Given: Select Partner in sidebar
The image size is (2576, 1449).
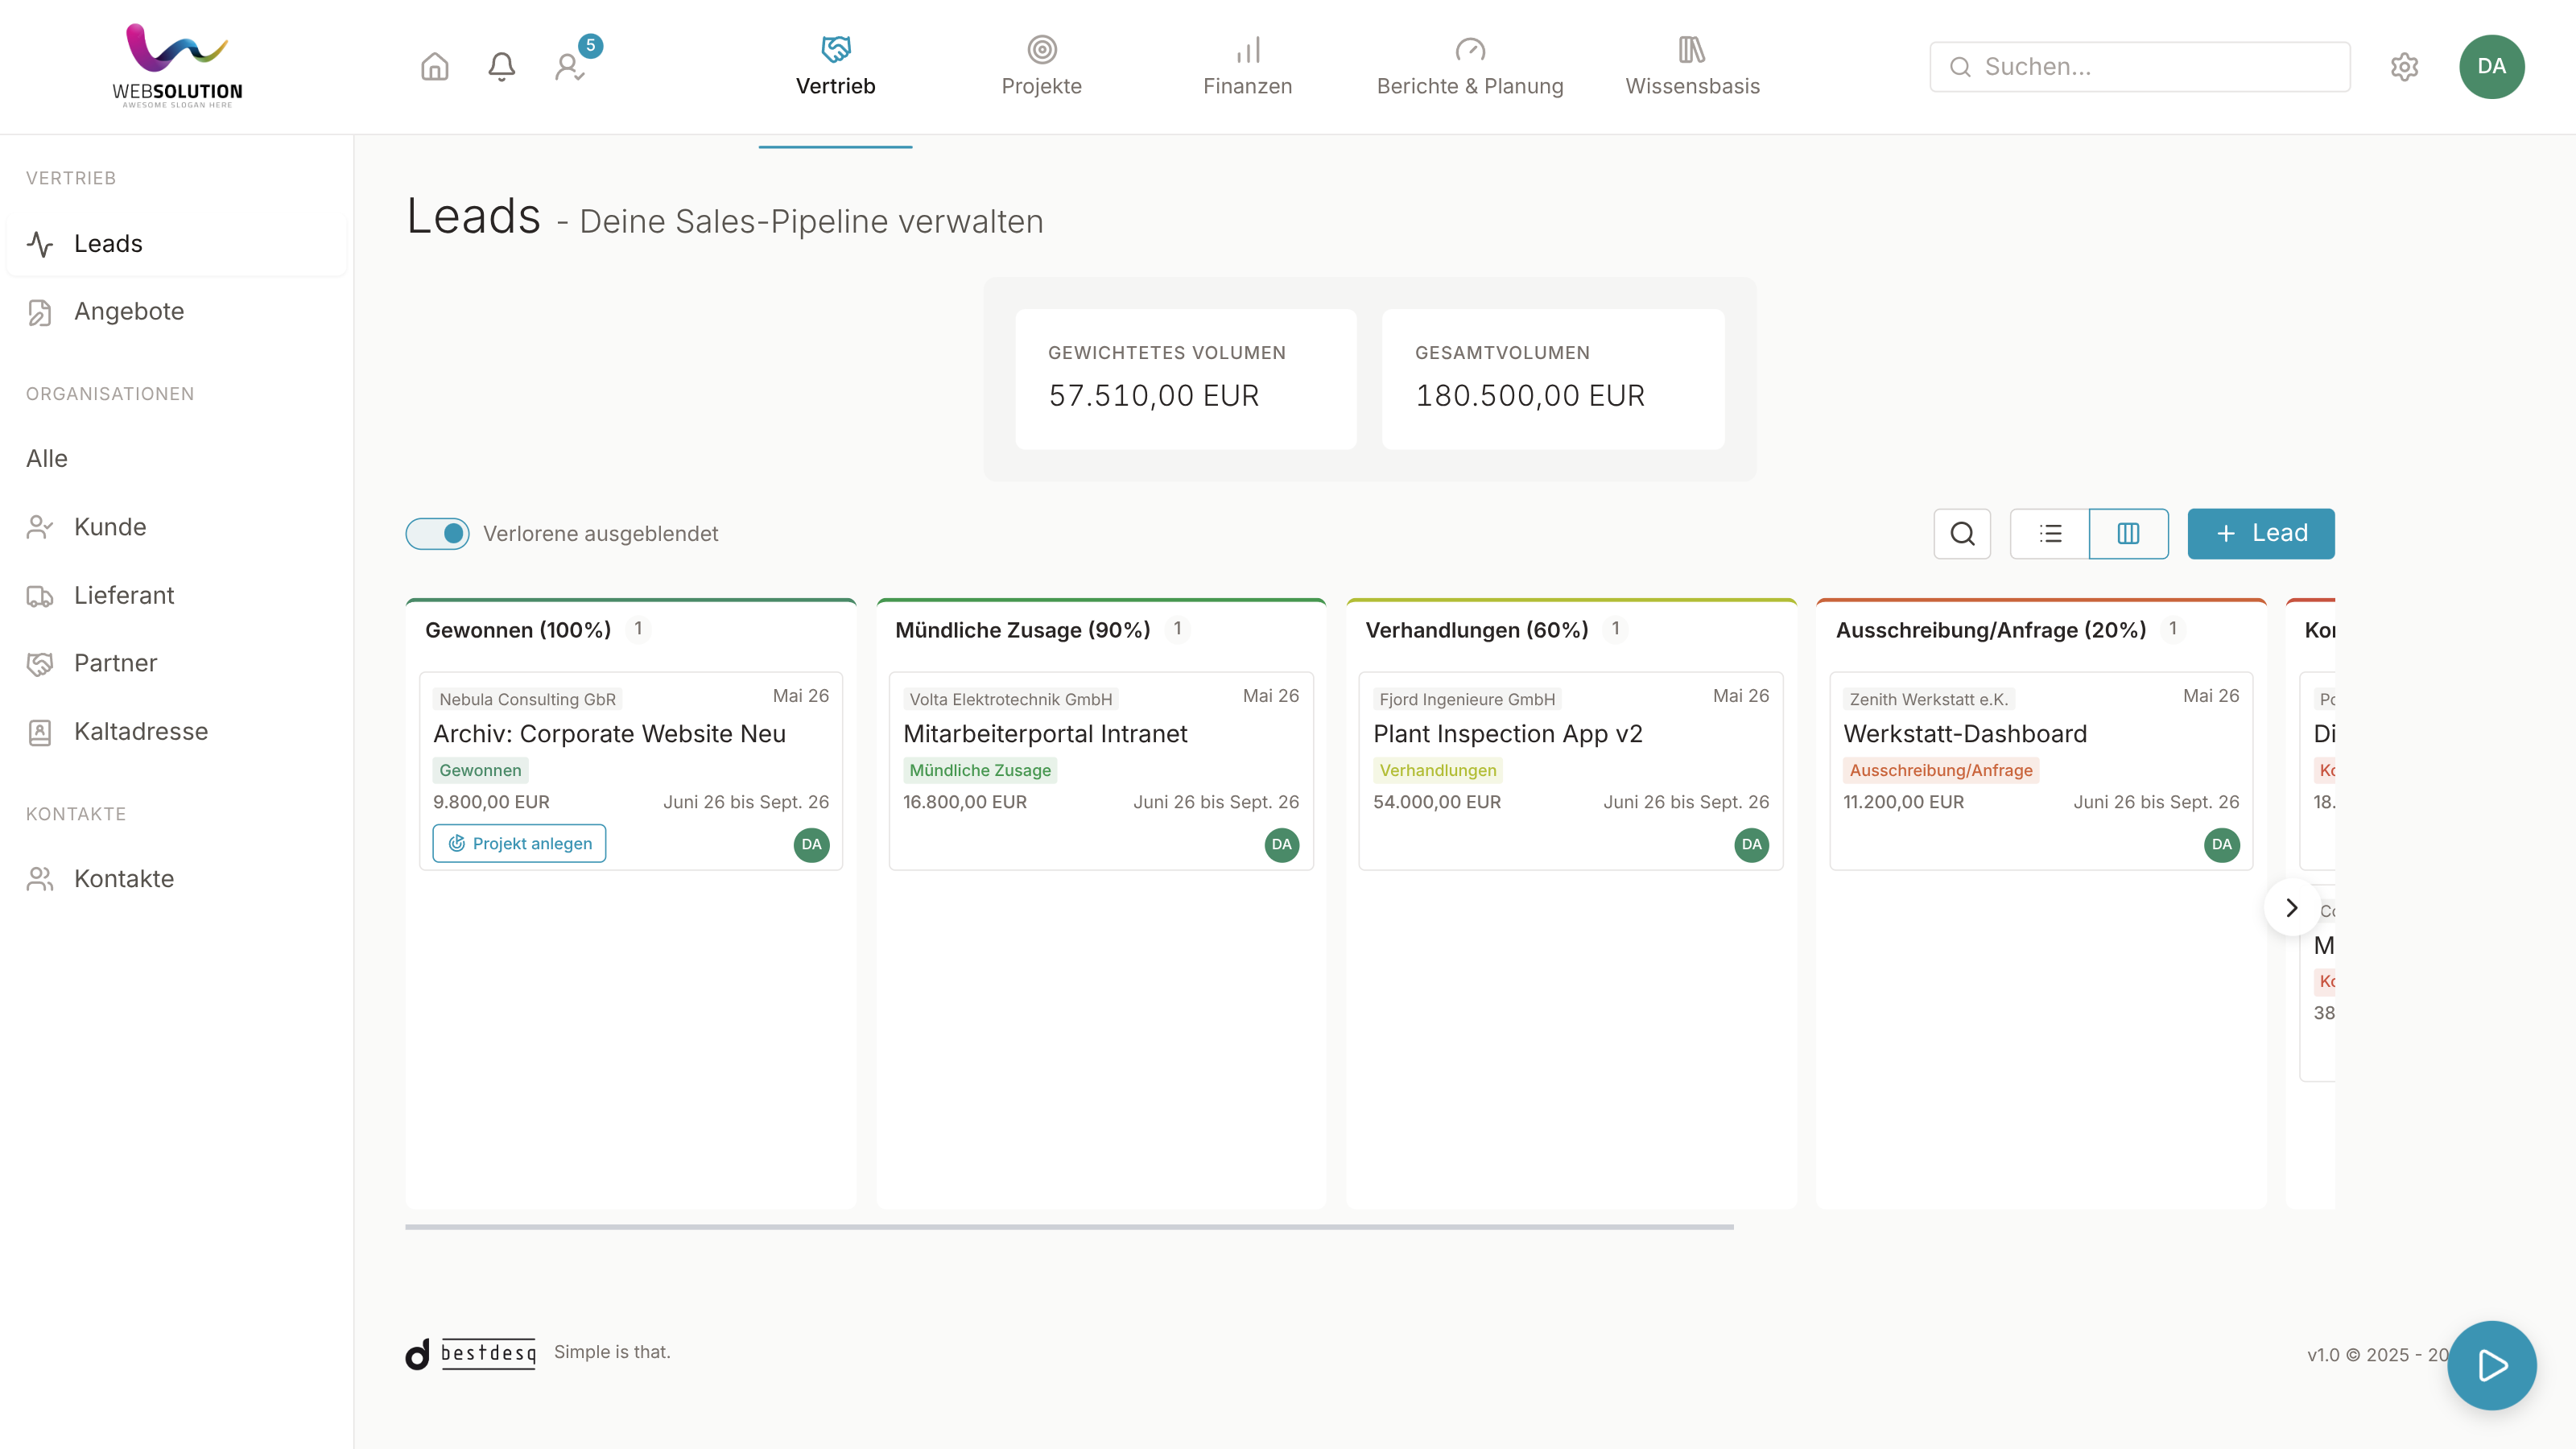Looking at the screenshot, I should point(177,664).
